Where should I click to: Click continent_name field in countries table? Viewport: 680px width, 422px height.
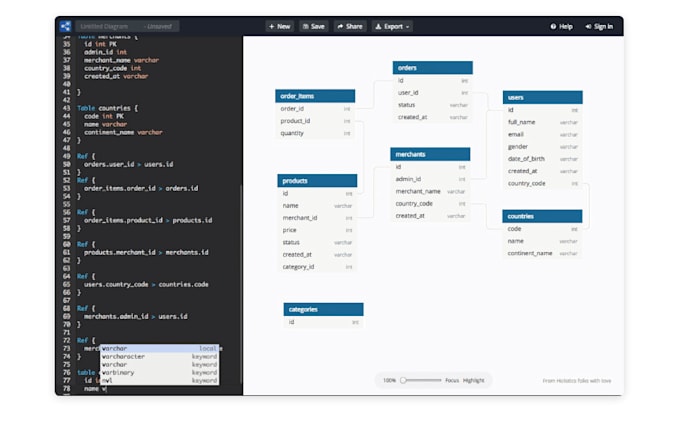click(542, 253)
